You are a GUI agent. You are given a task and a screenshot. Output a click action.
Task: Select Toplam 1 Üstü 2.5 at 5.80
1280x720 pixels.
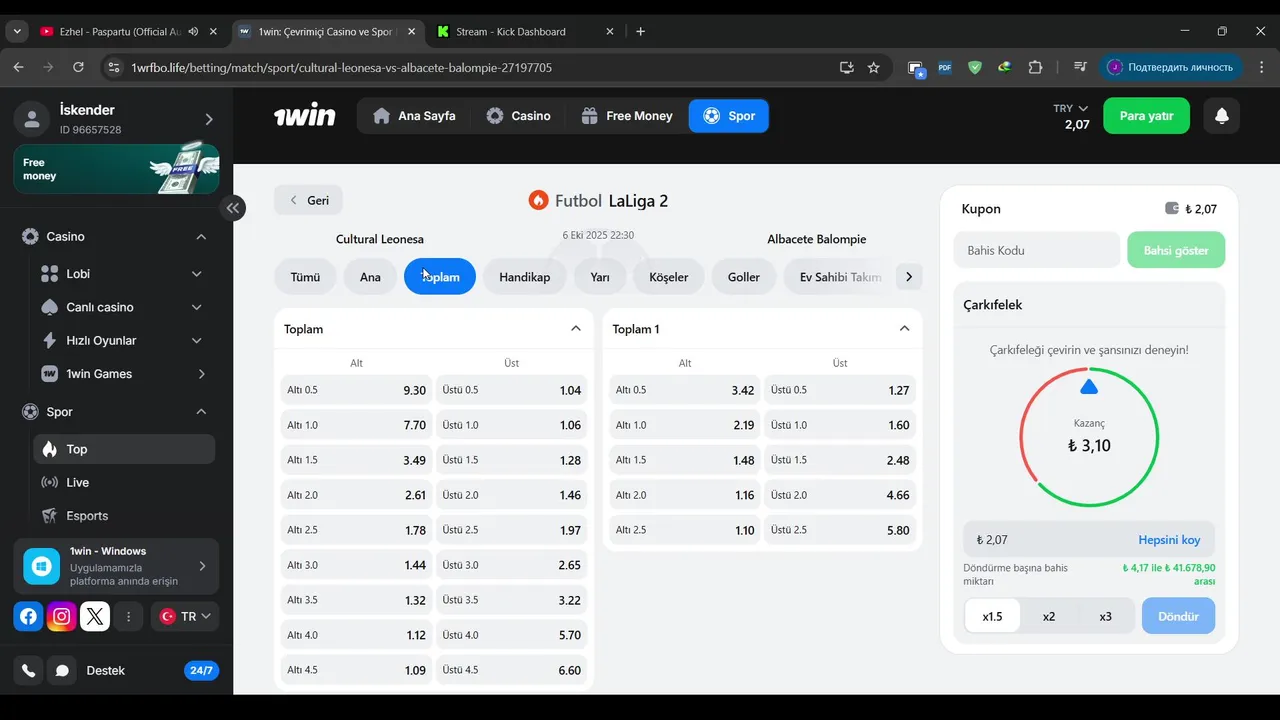(x=840, y=530)
